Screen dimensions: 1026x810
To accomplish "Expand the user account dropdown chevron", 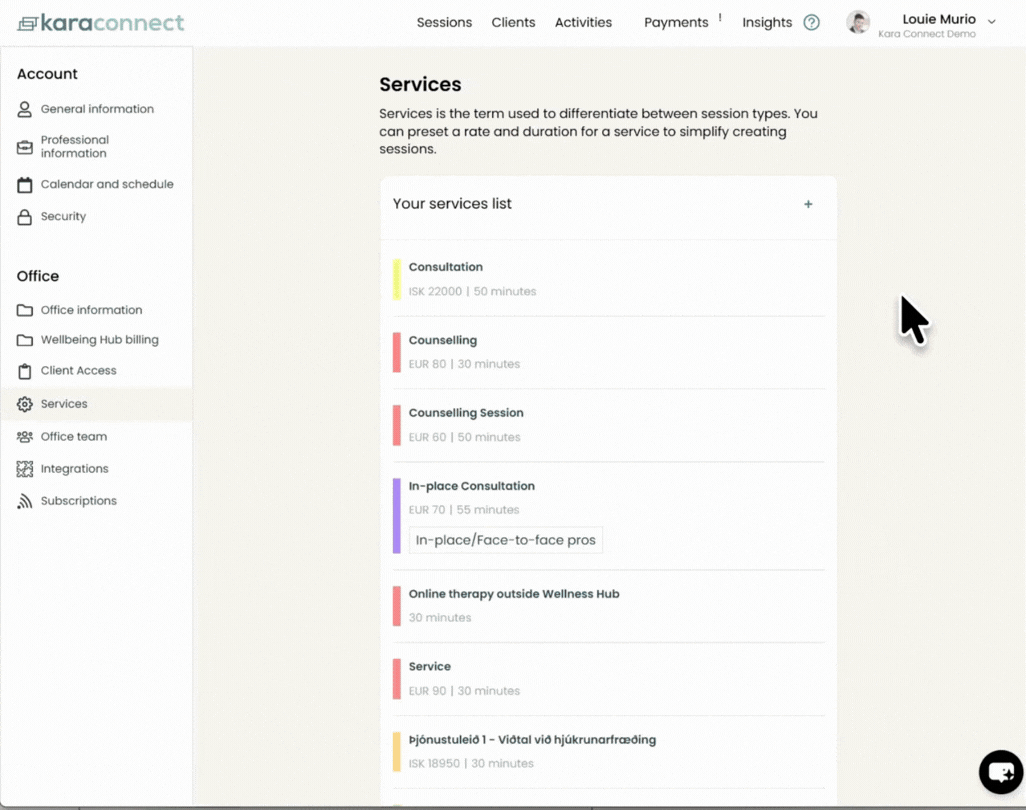I will [x=992, y=22].
